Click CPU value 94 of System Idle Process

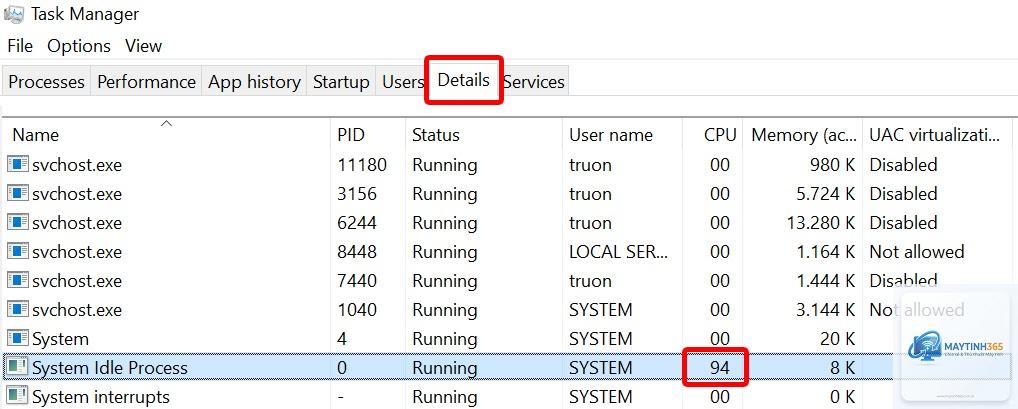point(719,367)
